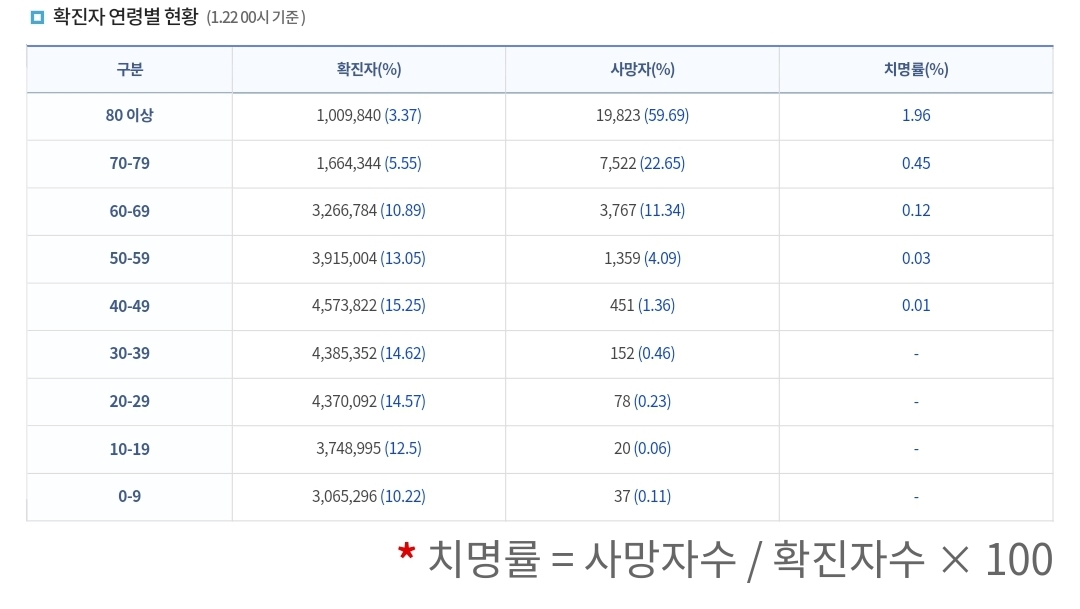Image resolution: width=1080 pixels, height=609 pixels.
Task: Click deaths cell '78 (0.23)'
Action: 642,401
